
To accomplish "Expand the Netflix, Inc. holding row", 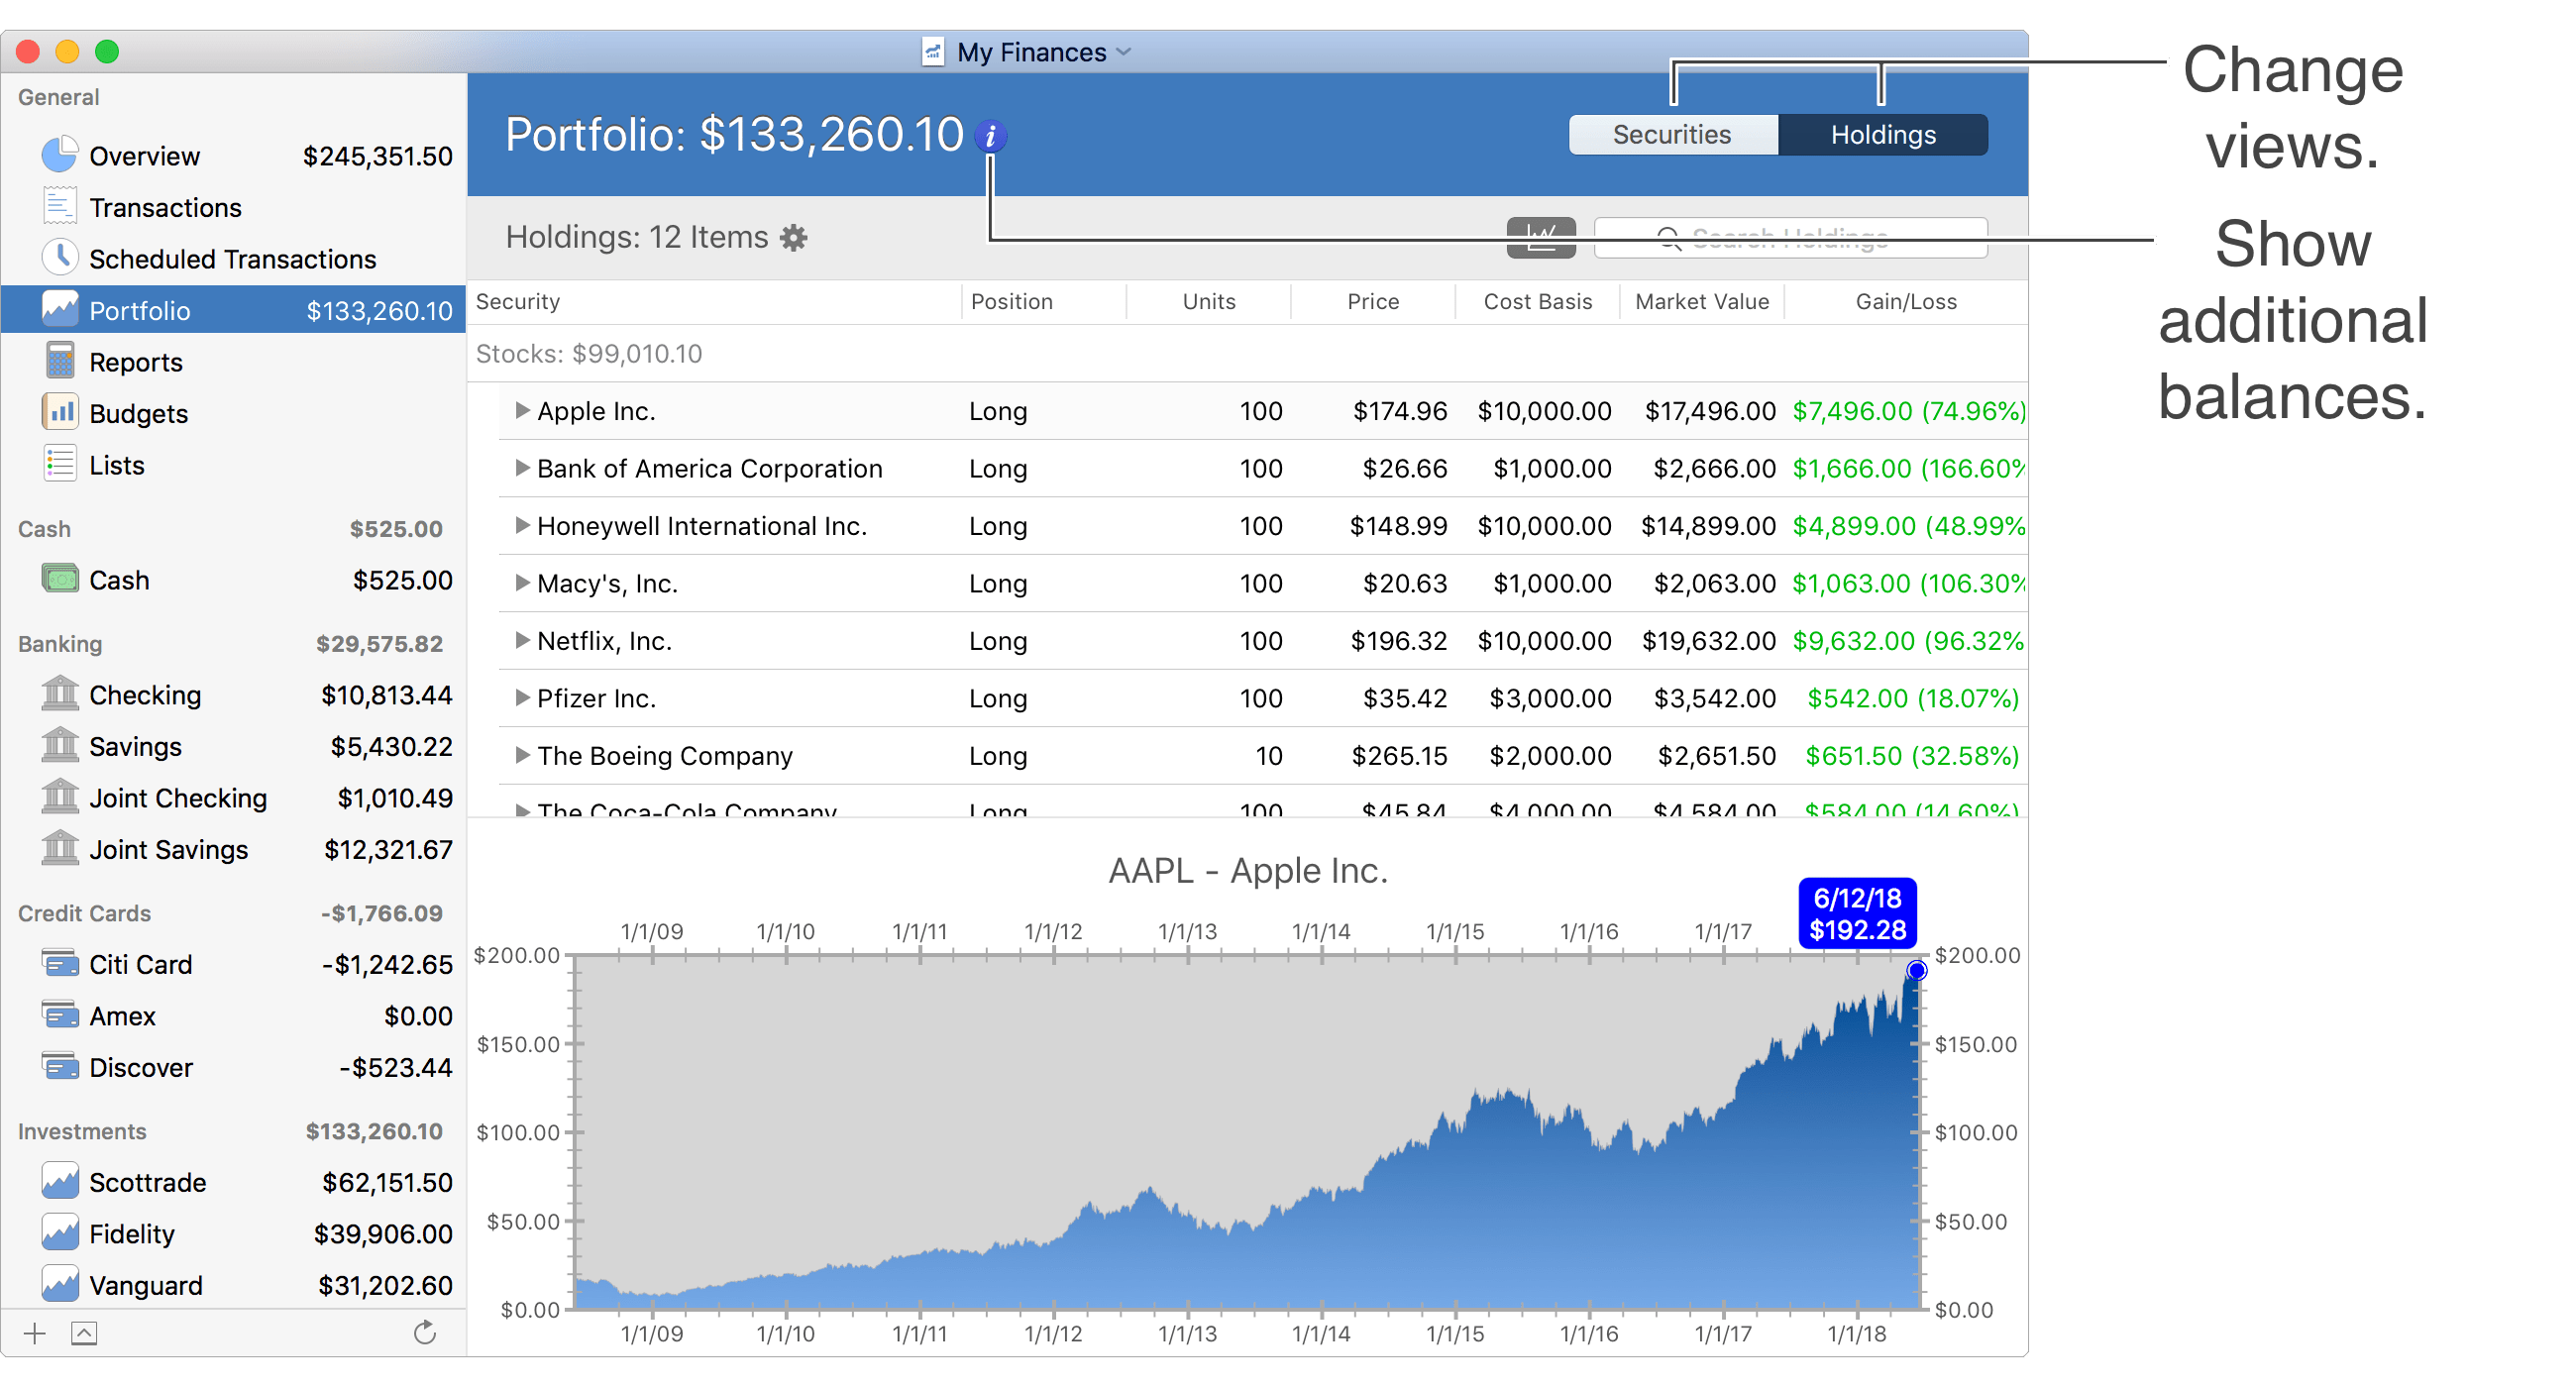I will coord(521,640).
